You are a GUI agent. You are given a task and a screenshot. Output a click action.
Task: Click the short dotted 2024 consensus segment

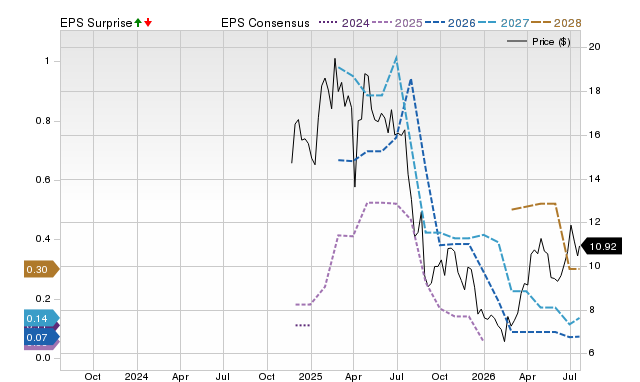[x=302, y=325]
